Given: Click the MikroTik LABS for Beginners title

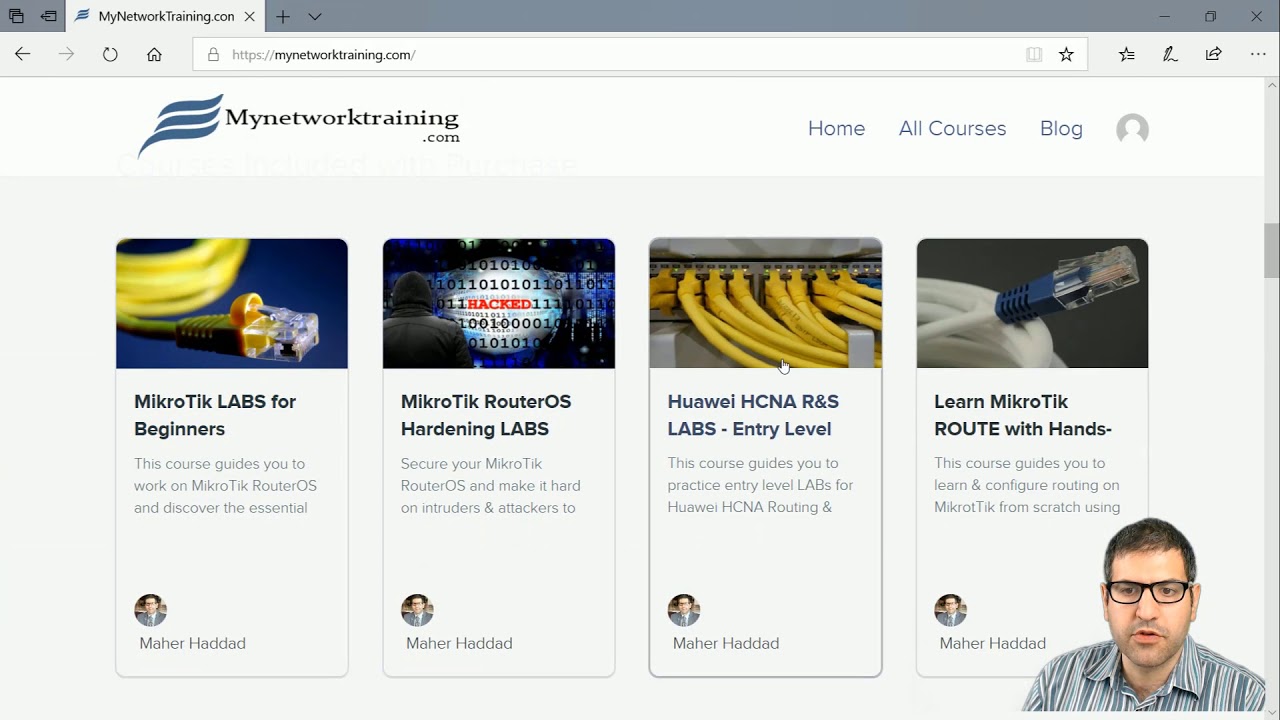Looking at the screenshot, I should point(215,415).
